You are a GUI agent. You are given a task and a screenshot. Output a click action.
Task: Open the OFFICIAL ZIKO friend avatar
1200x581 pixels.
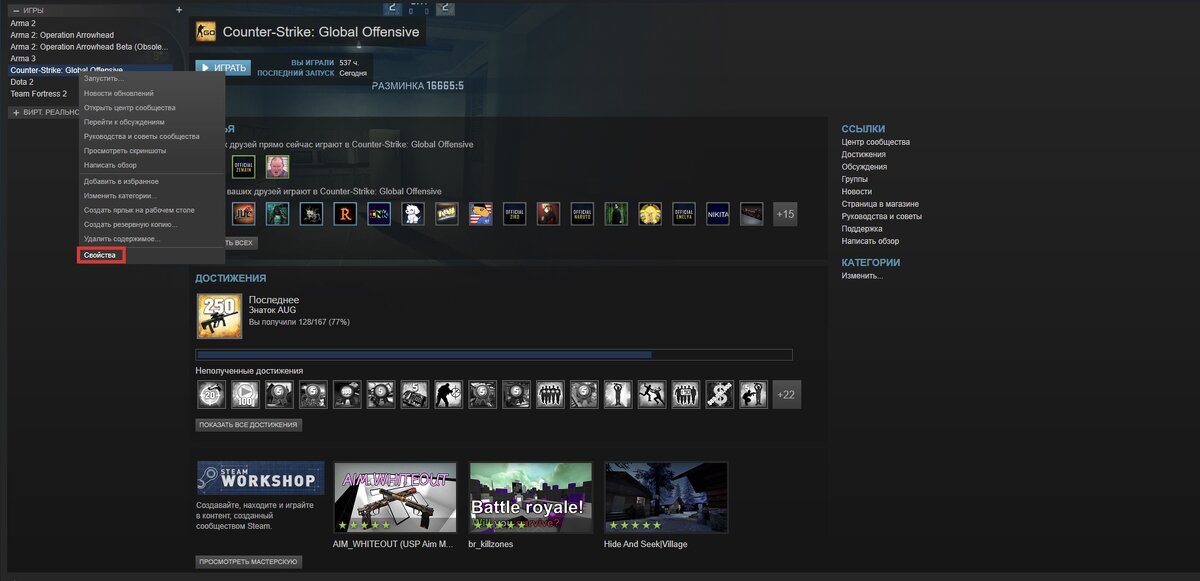point(515,214)
